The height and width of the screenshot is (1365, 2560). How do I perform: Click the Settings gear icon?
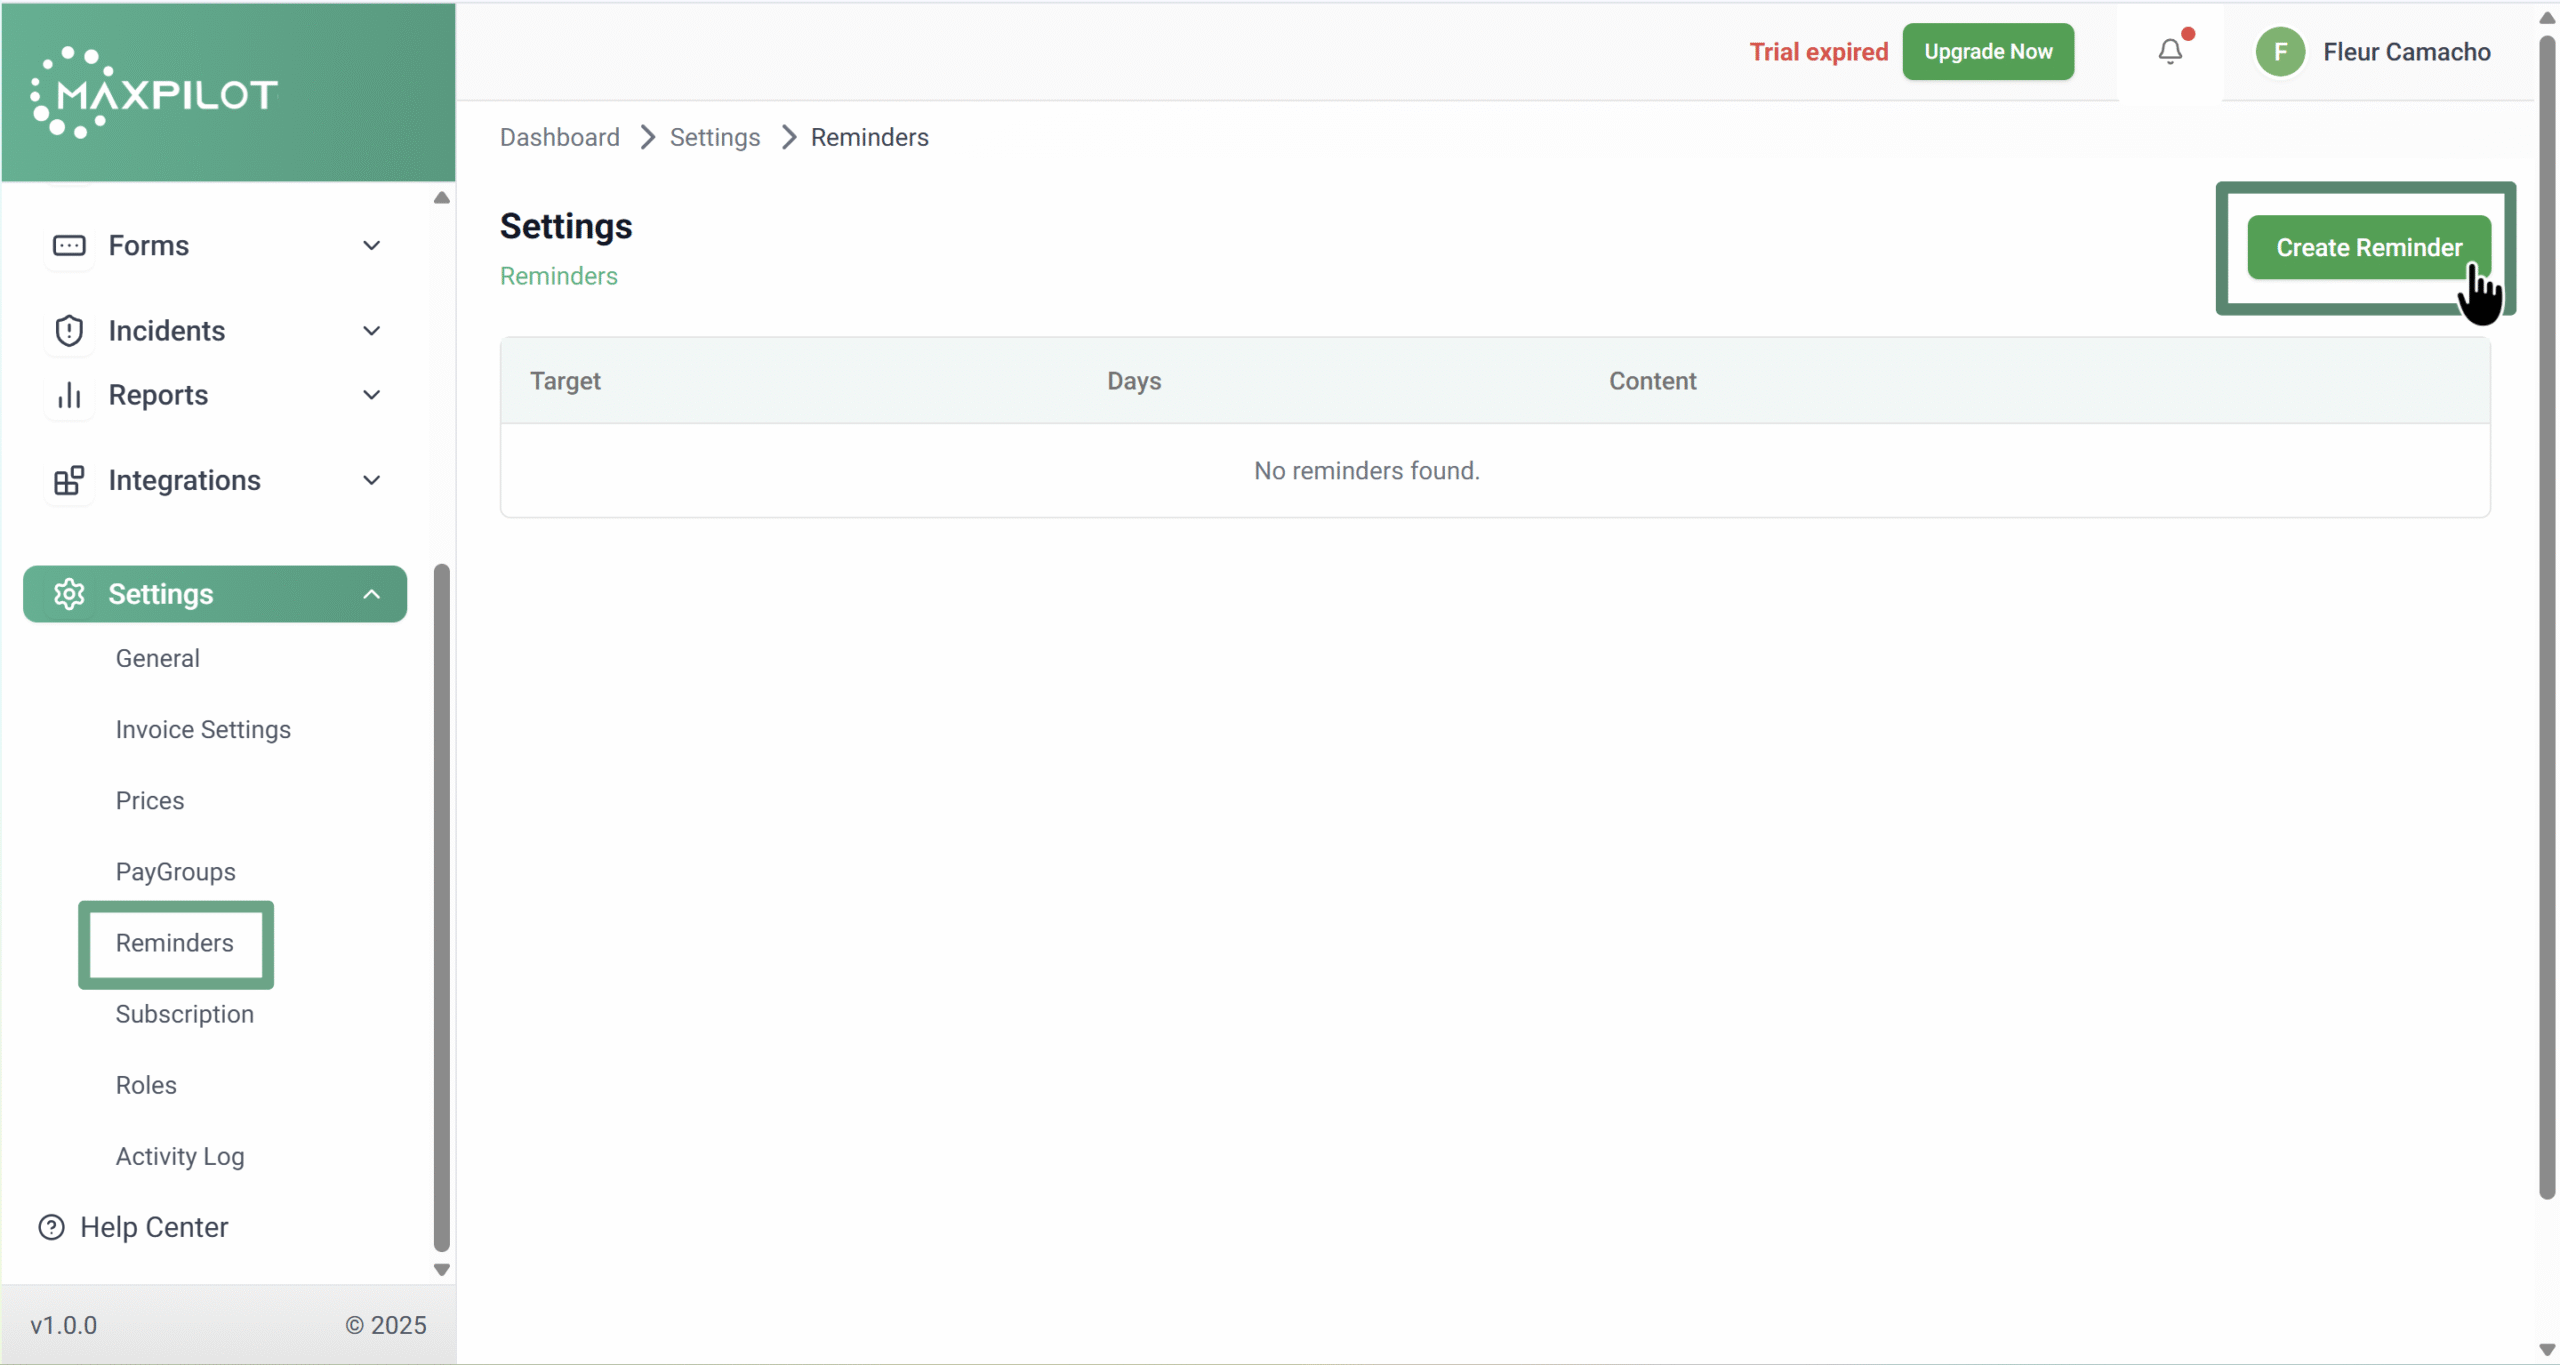click(x=69, y=594)
